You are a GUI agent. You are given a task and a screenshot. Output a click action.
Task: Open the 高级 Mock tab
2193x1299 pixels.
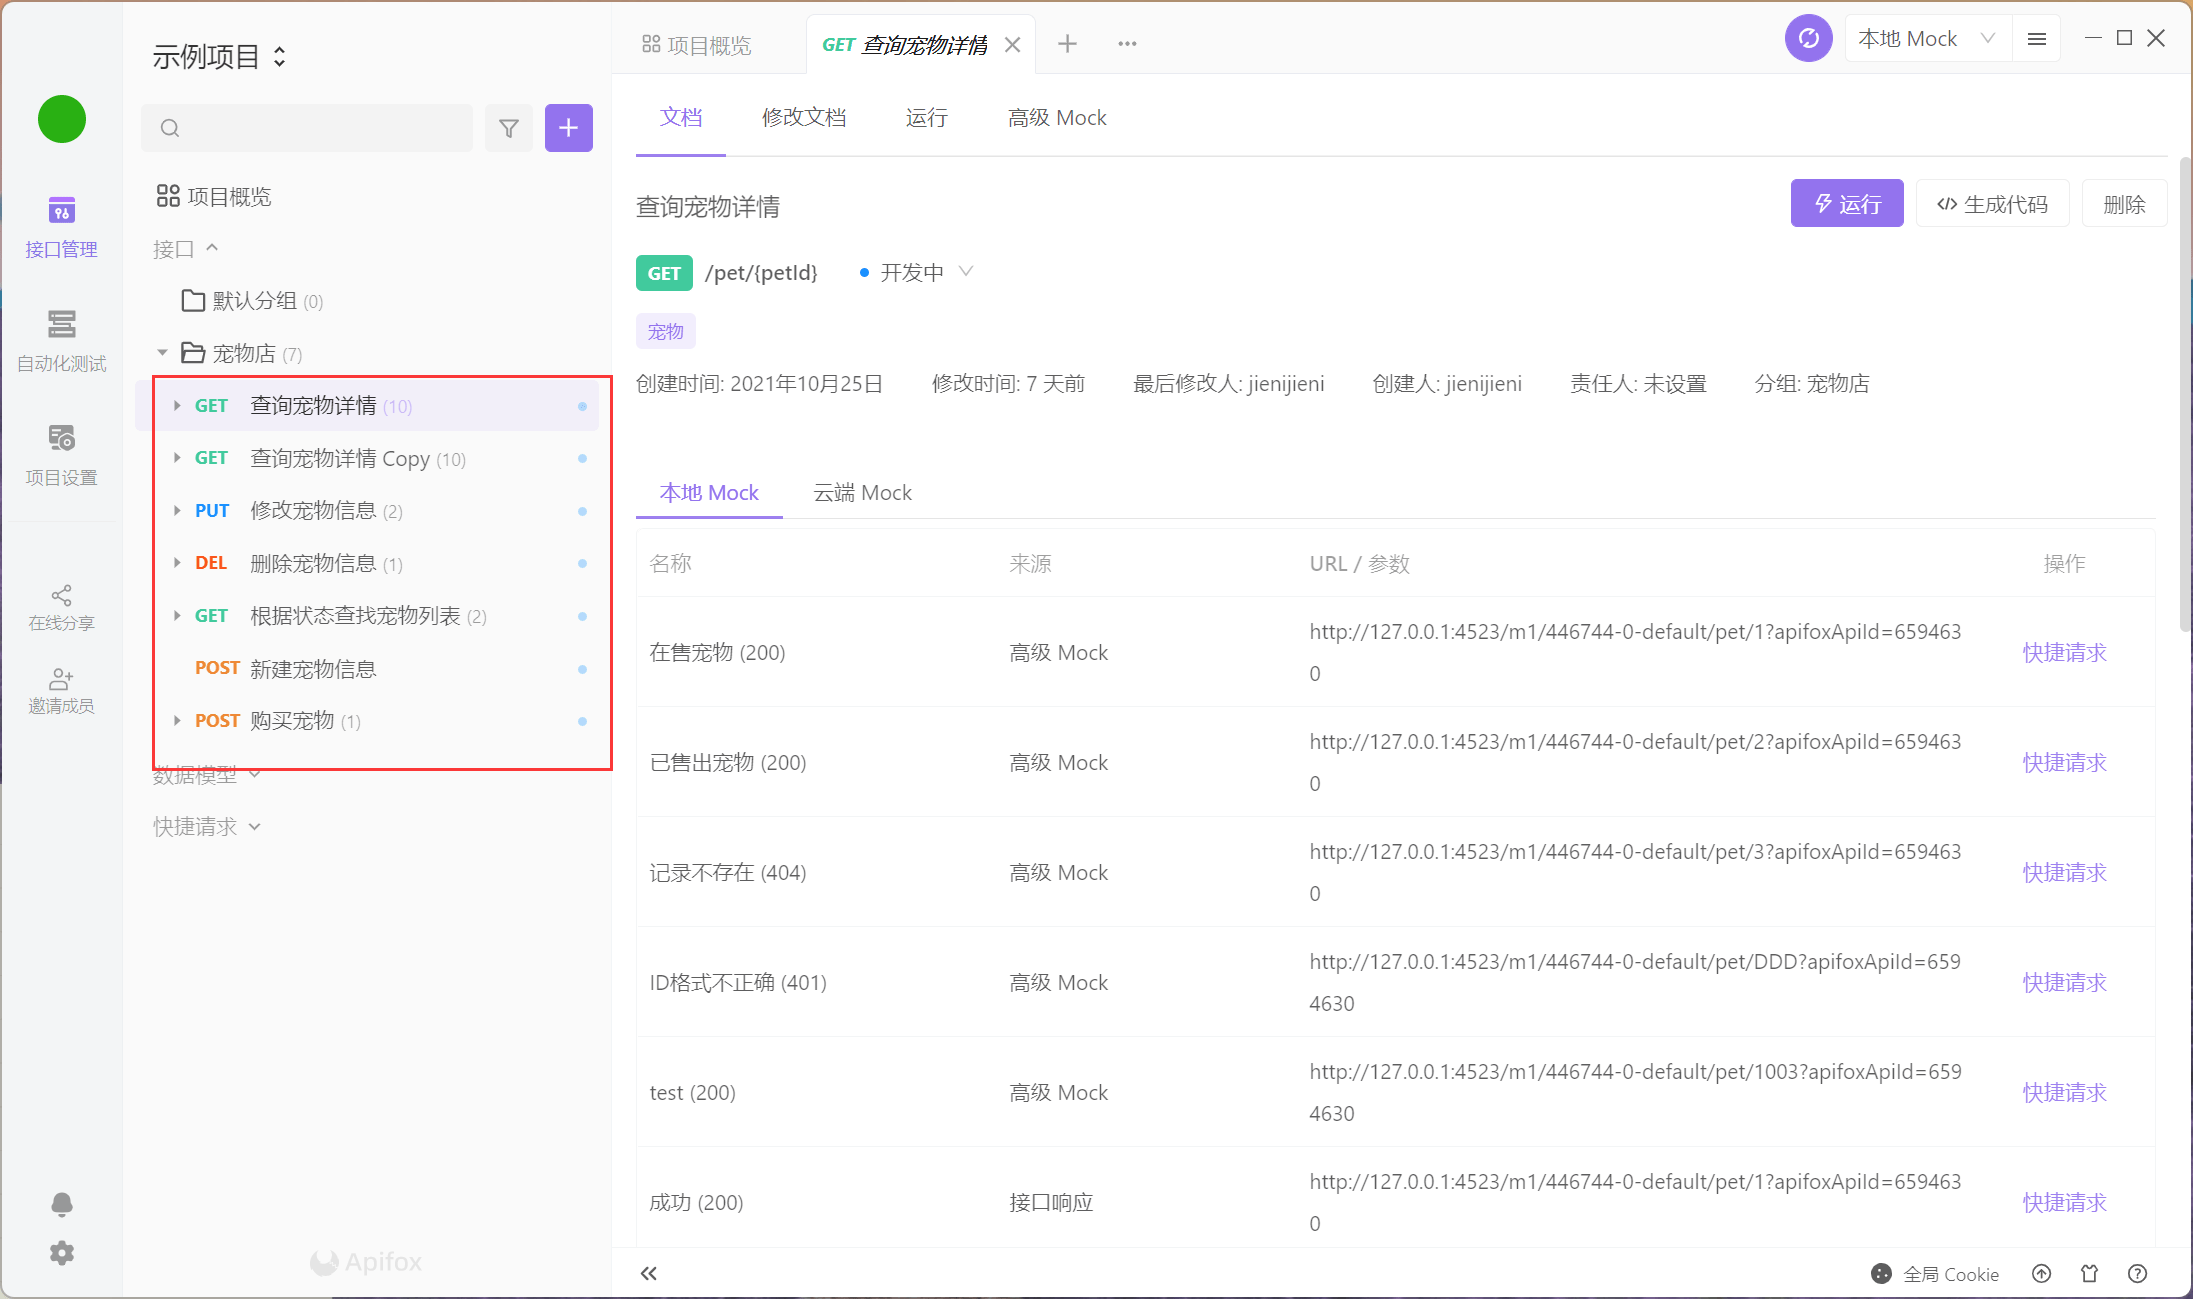1057,117
